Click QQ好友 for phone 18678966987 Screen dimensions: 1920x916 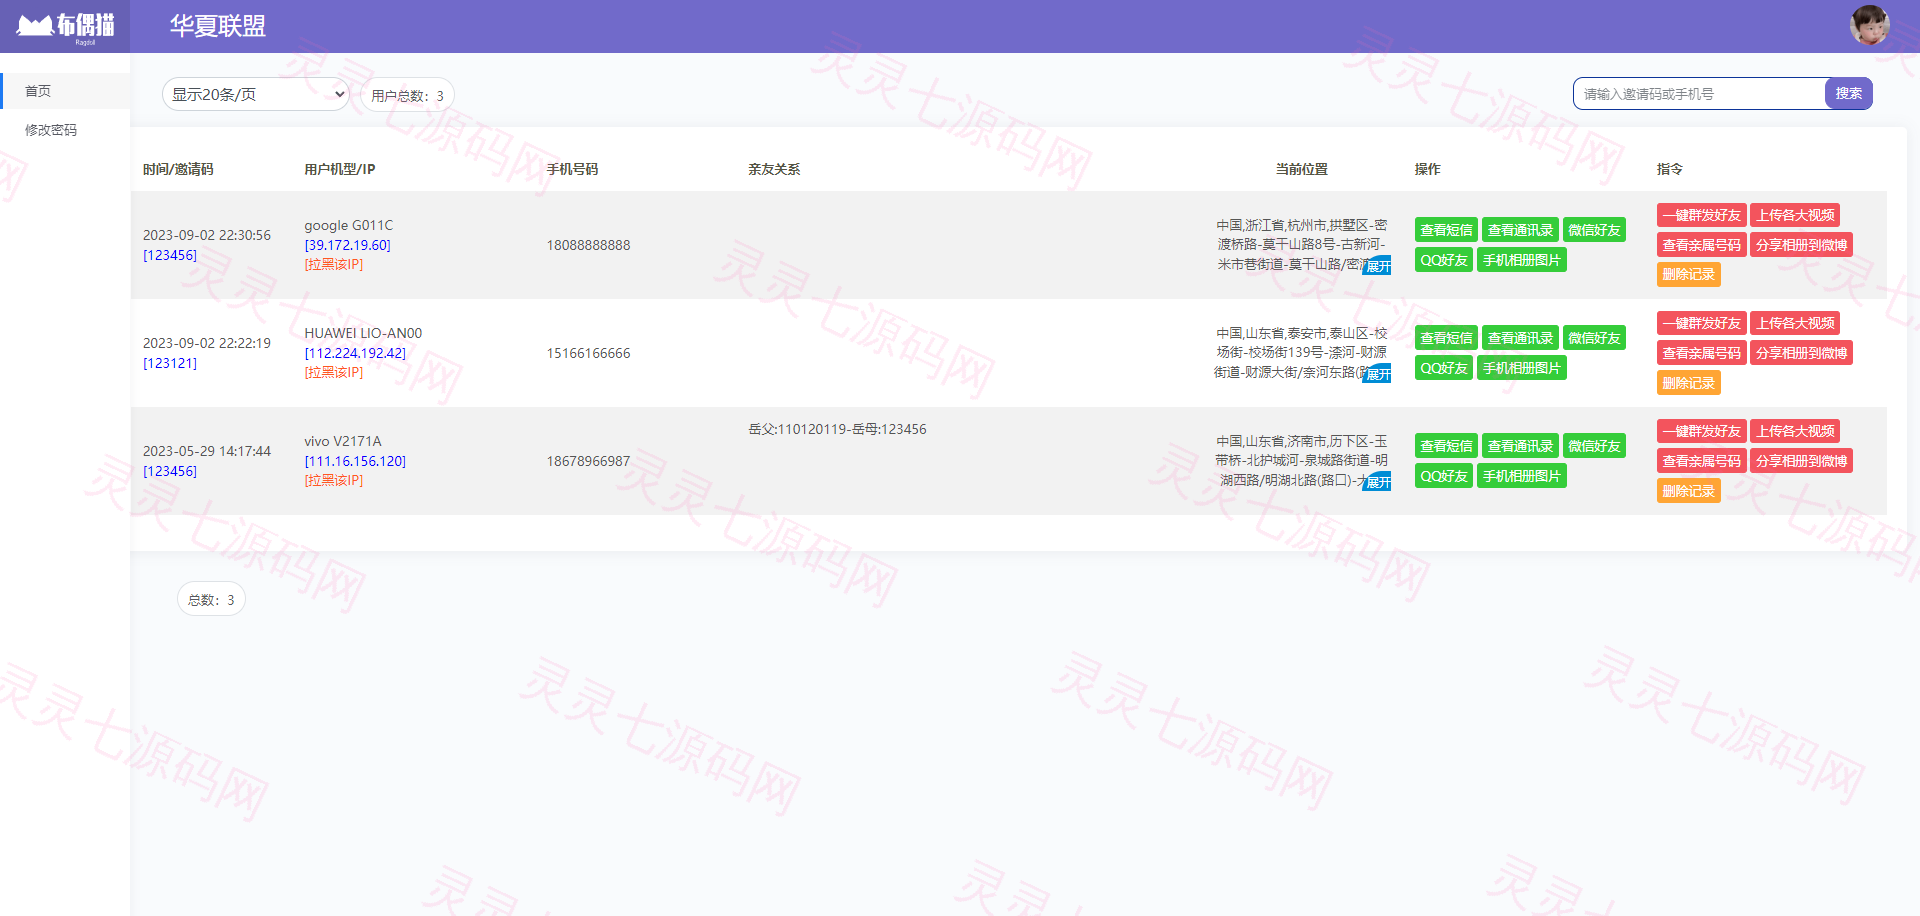click(1444, 476)
